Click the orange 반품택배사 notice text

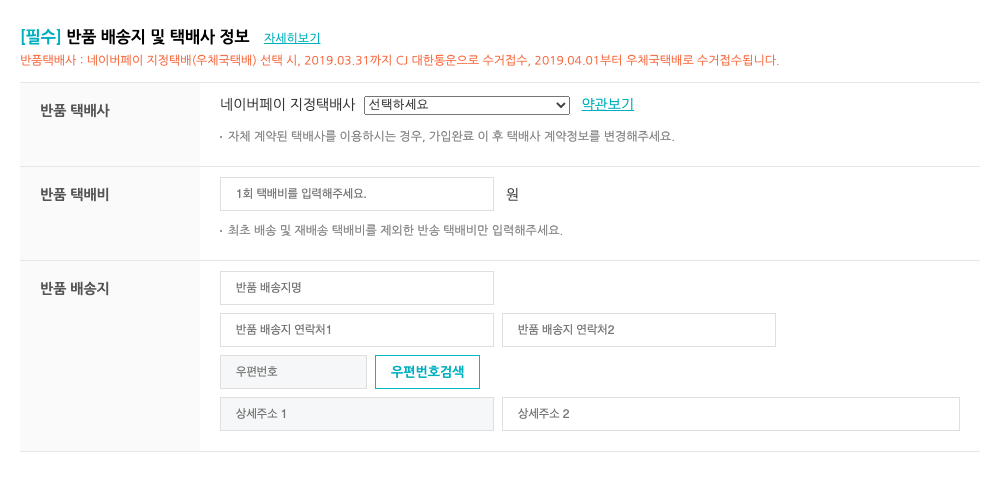click(400, 60)
